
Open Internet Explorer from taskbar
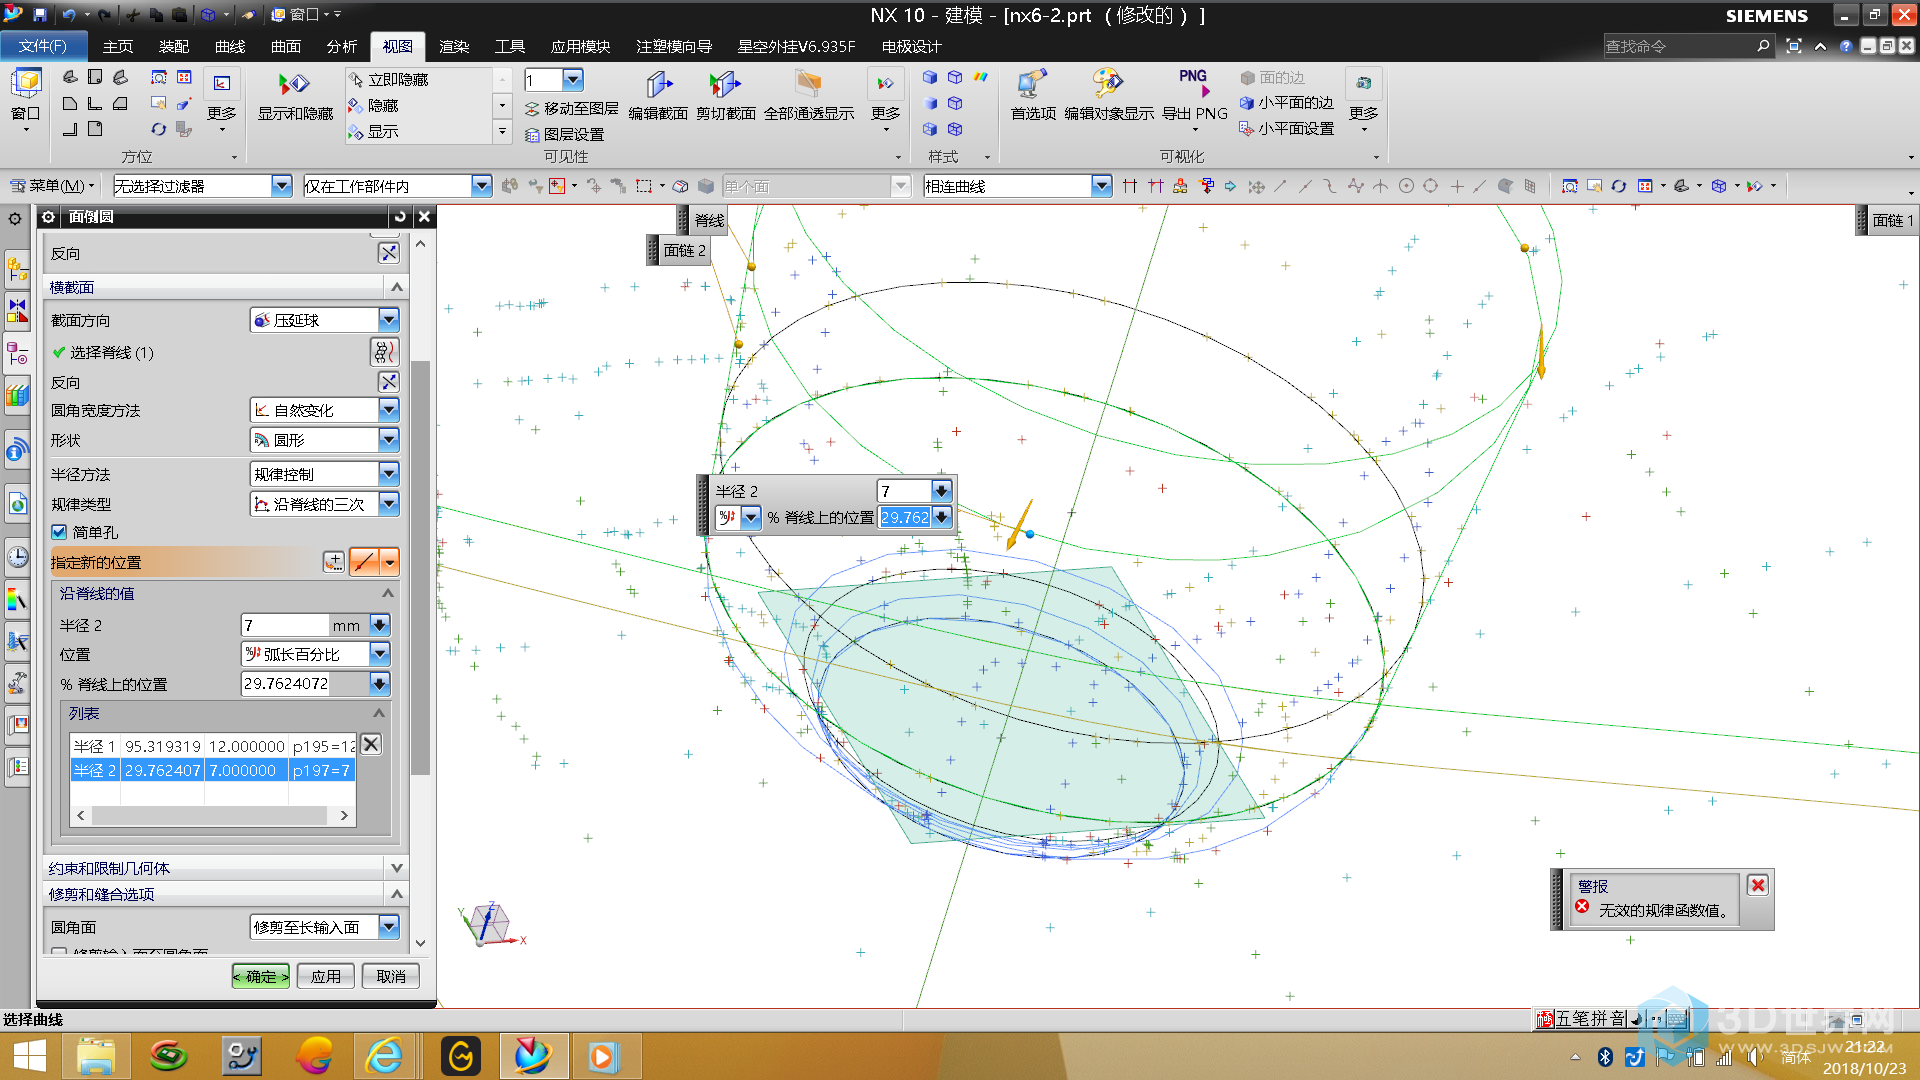click(384, 1056)
